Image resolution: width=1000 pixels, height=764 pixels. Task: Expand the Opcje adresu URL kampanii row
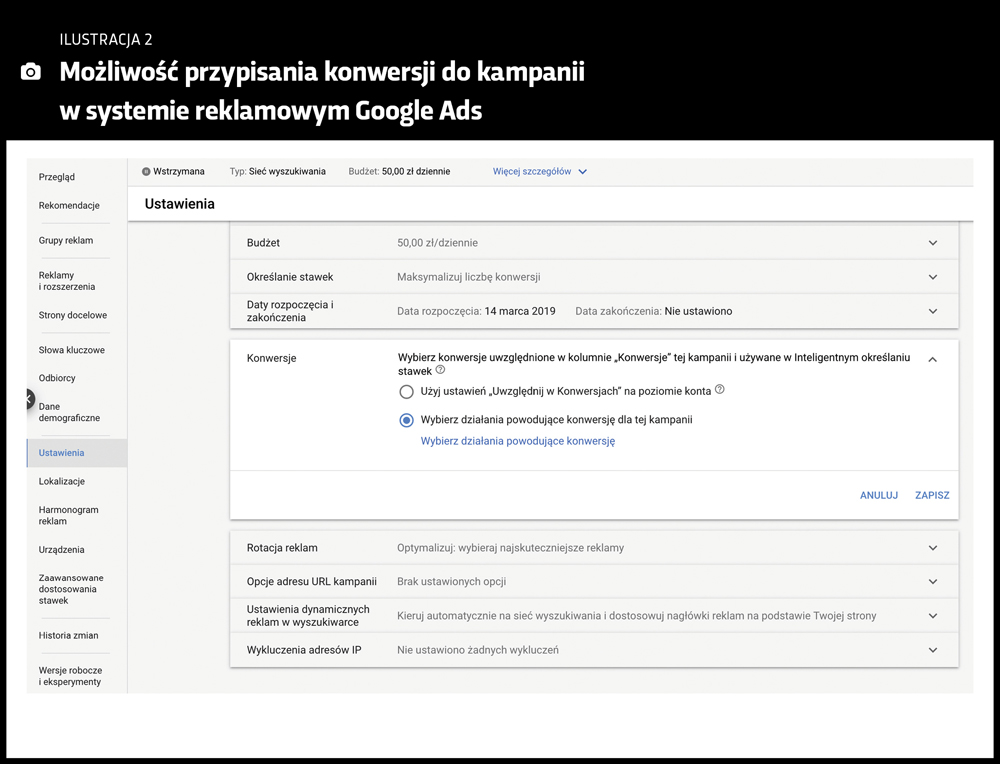932,581
